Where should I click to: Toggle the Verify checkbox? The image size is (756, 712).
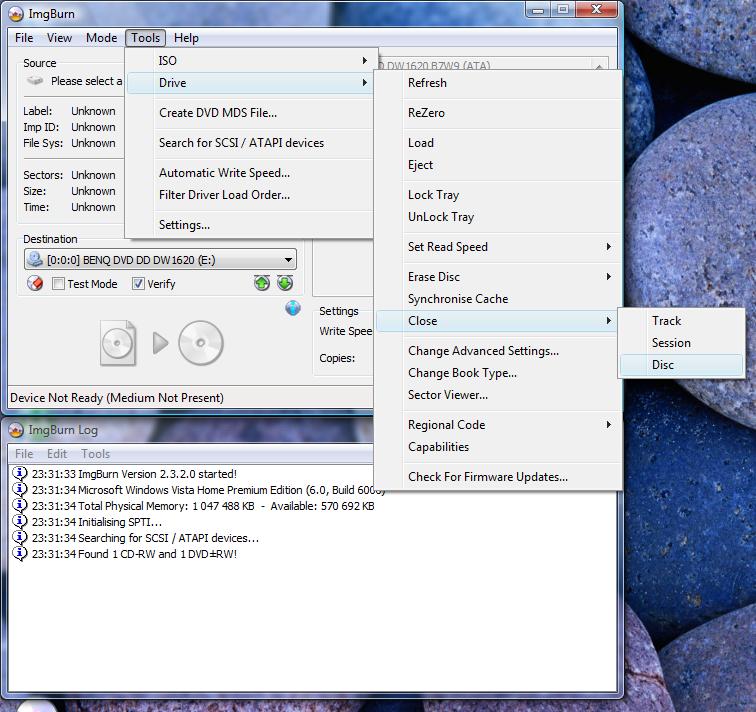(x=138, y=283)
